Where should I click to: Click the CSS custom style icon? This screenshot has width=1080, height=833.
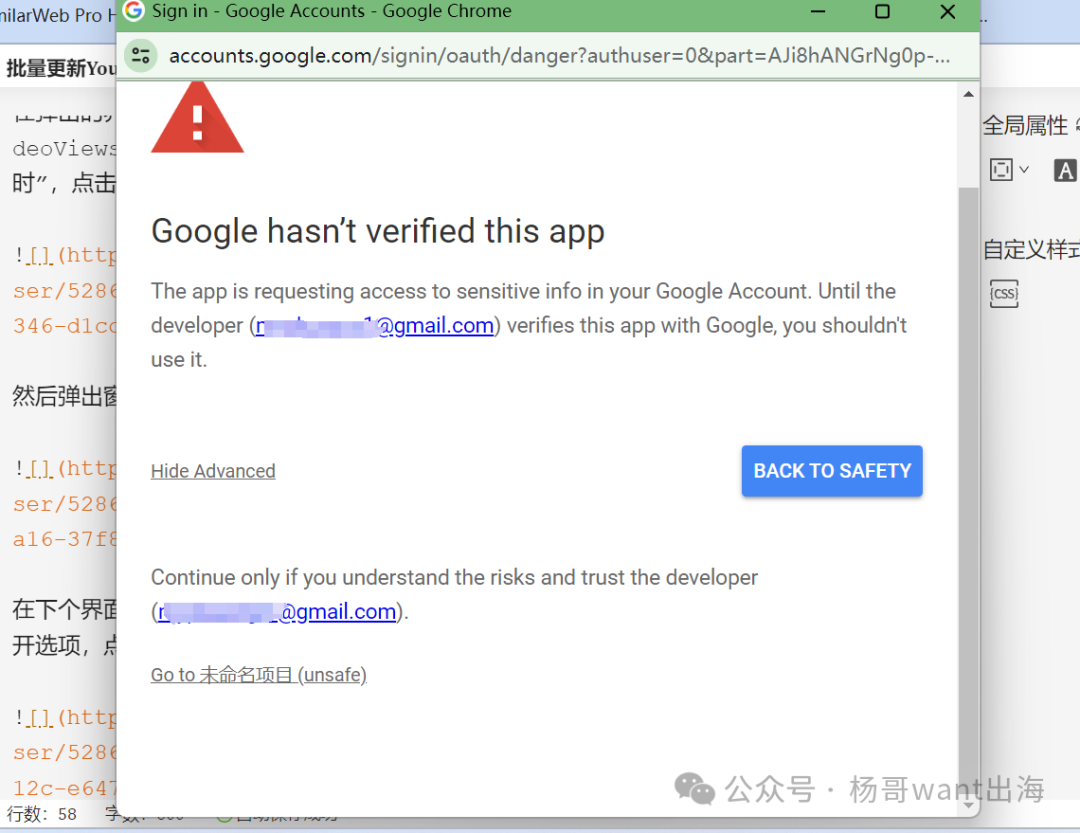1004,294
